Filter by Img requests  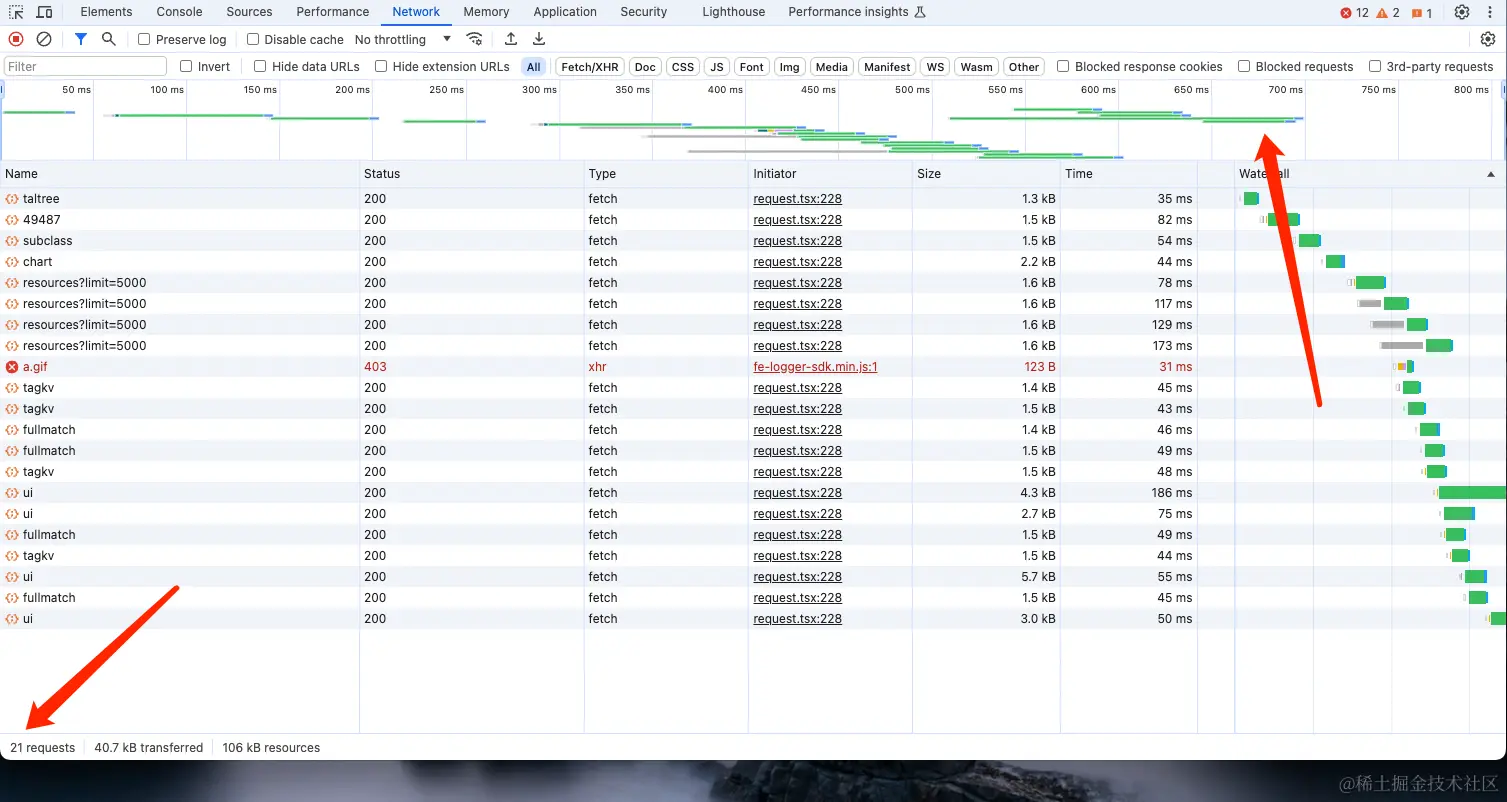pos(790,67)
